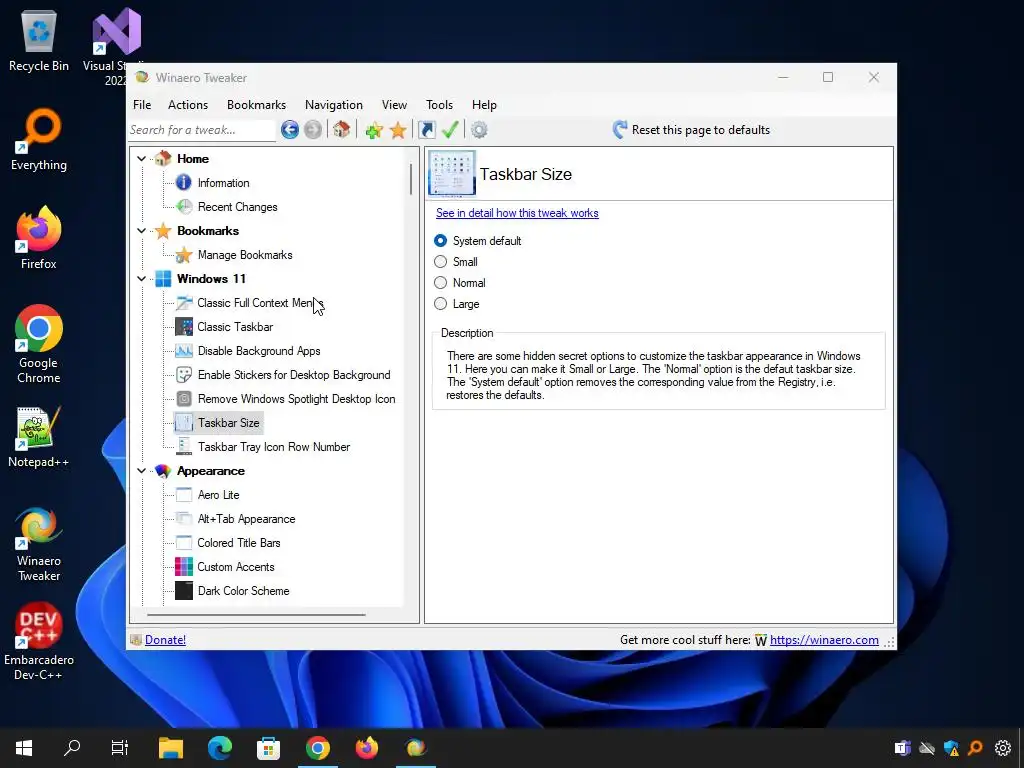This screenshot has height=768, width=1024.
Task: Open the Actions menu
Action: coord(188,104)
